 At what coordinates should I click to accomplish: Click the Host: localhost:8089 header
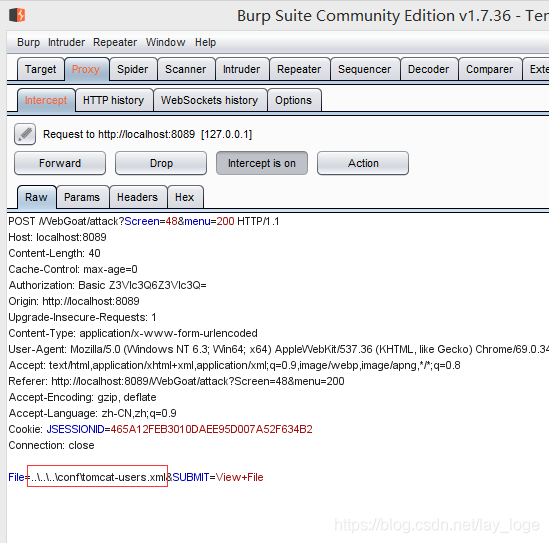[x=57, y=237]
